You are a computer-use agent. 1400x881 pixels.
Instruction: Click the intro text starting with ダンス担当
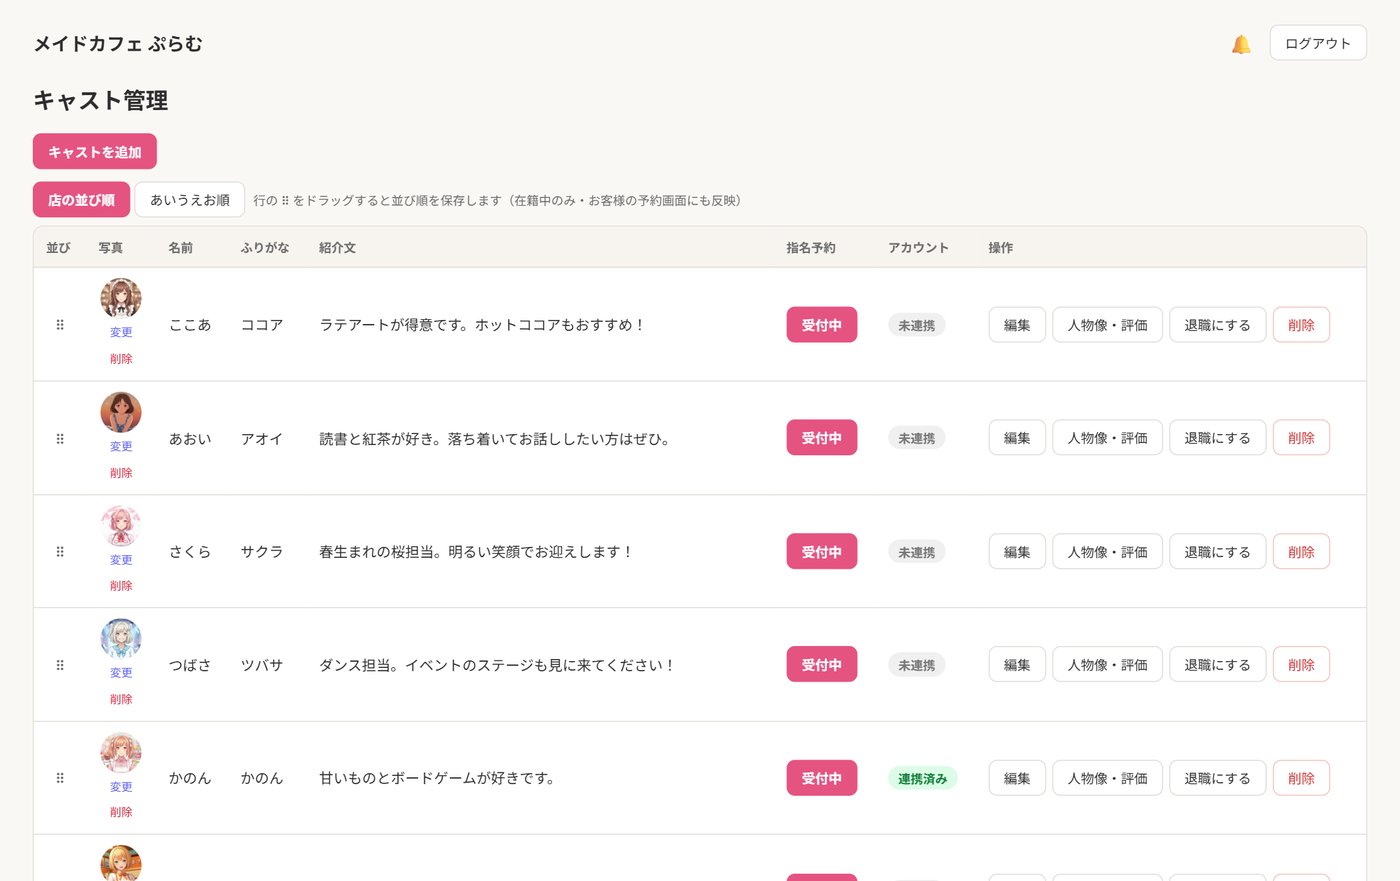coord(497,665)
